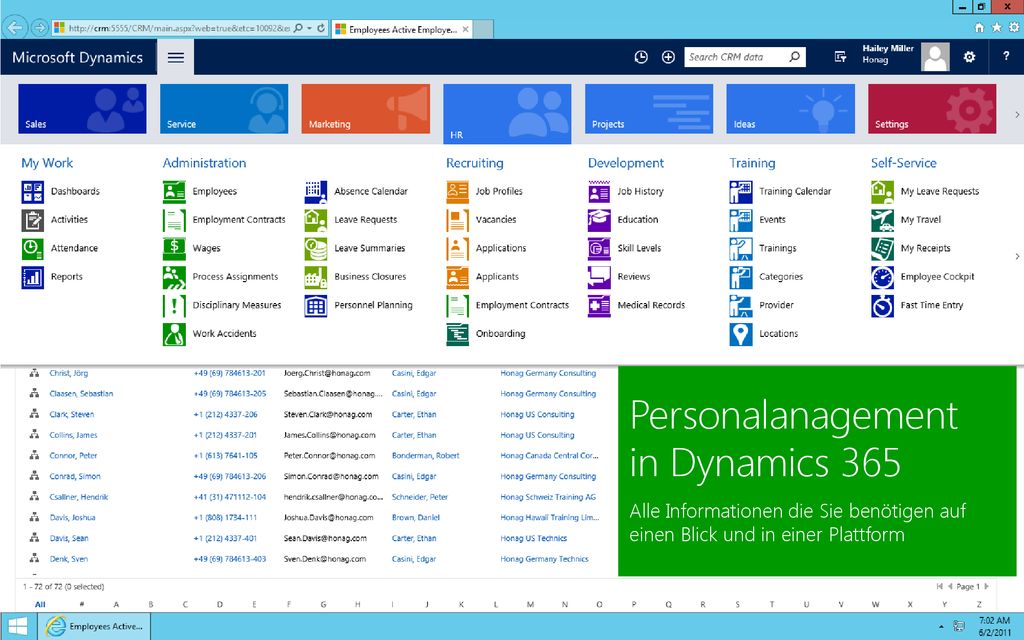
Task: Open the Medical Records icon
Action: click(600, 305)
